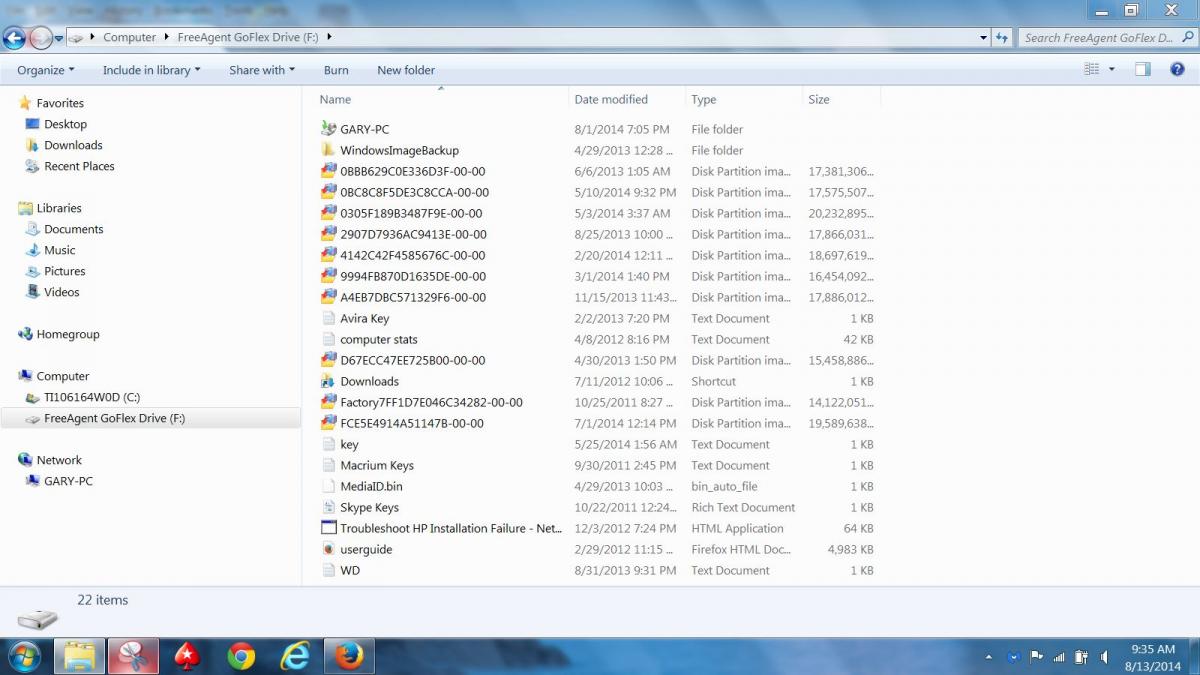Open Help with the question mark icon
1200x675 pixels.
1176,69
